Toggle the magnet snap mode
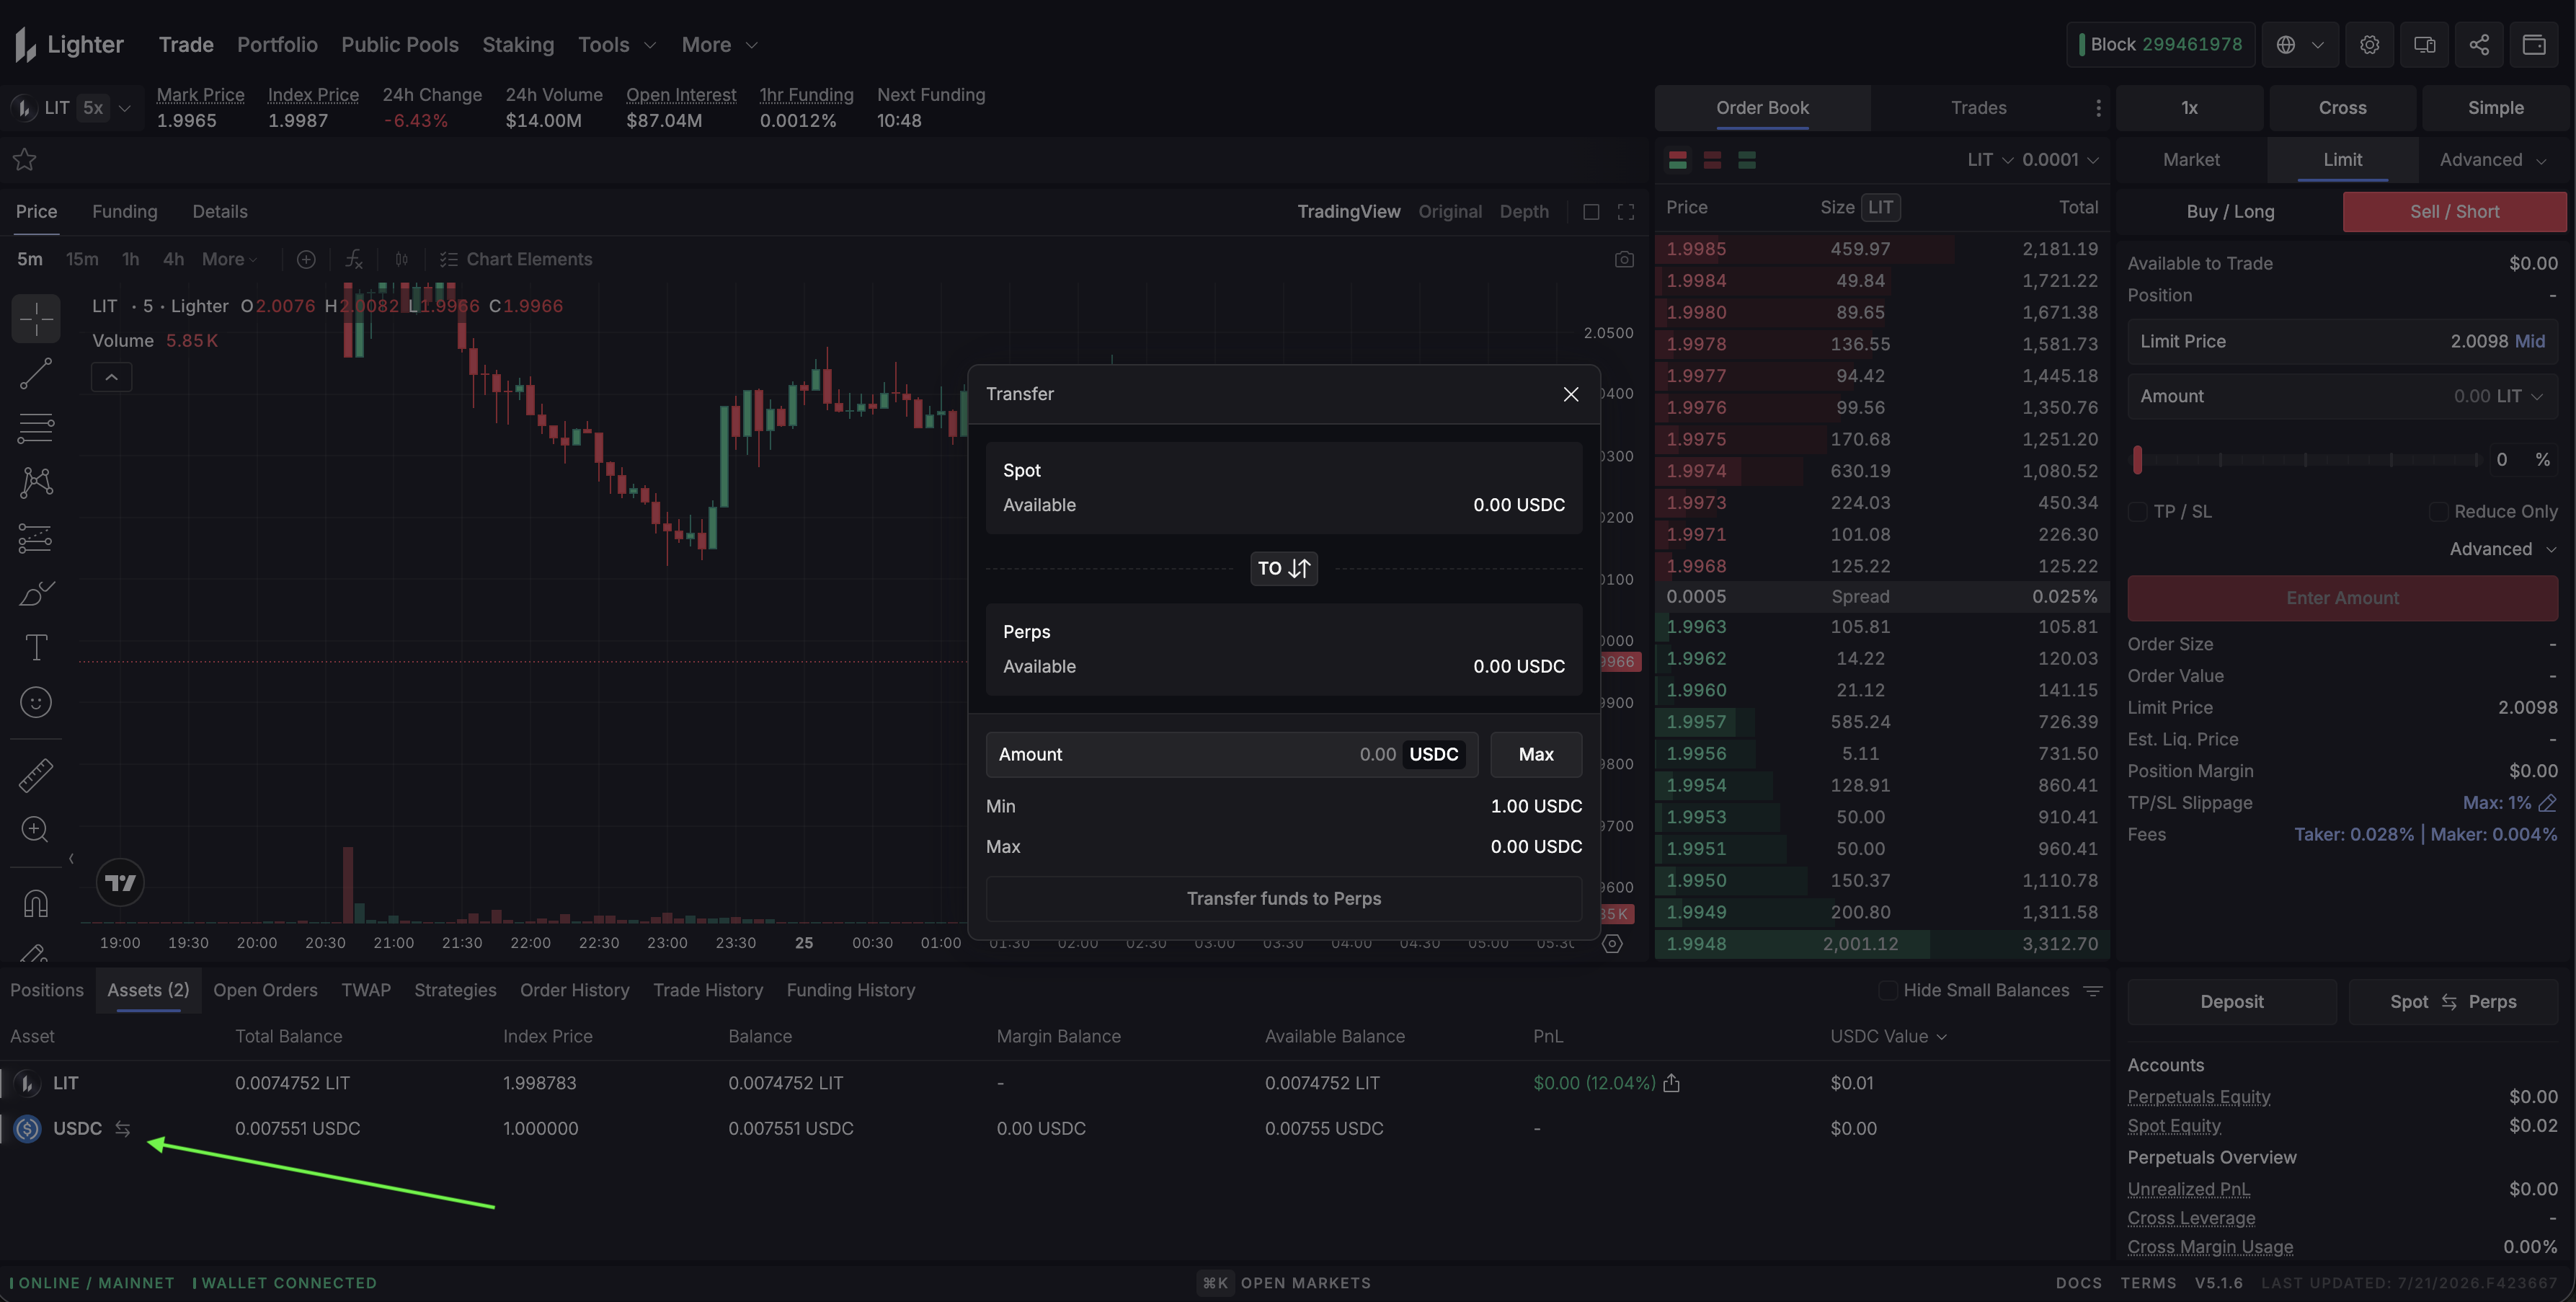 [x=36, y=904]
